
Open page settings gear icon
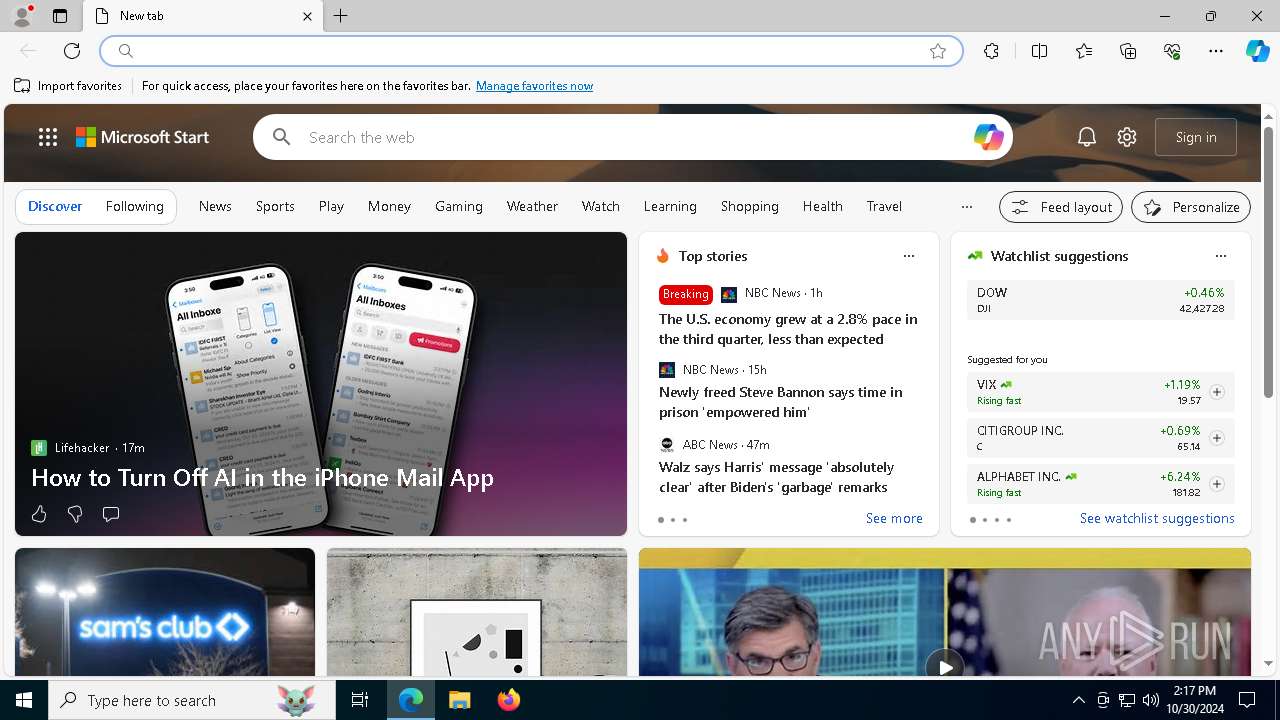(1127, 137)
